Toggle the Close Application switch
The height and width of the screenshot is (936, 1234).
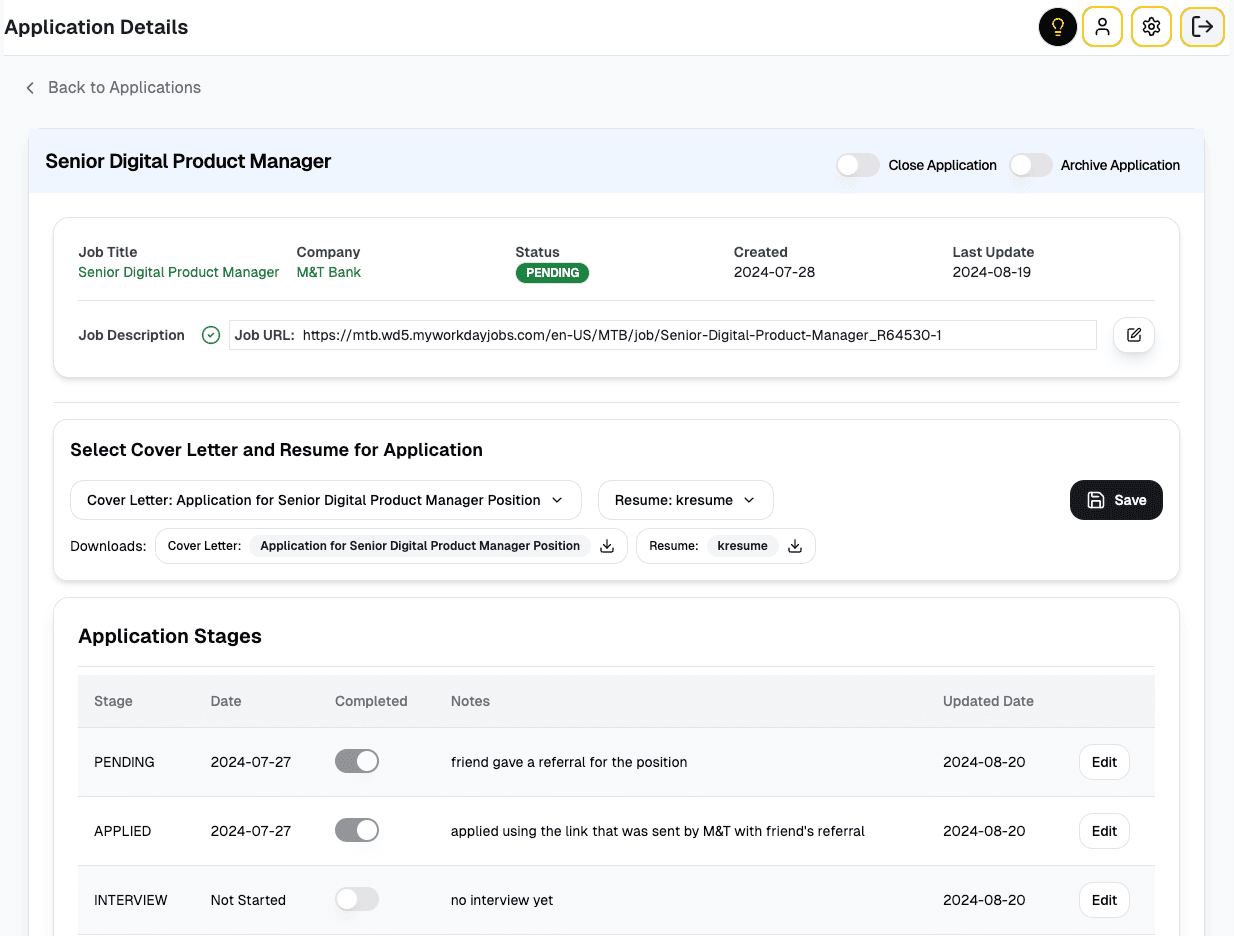pos(857,165)
